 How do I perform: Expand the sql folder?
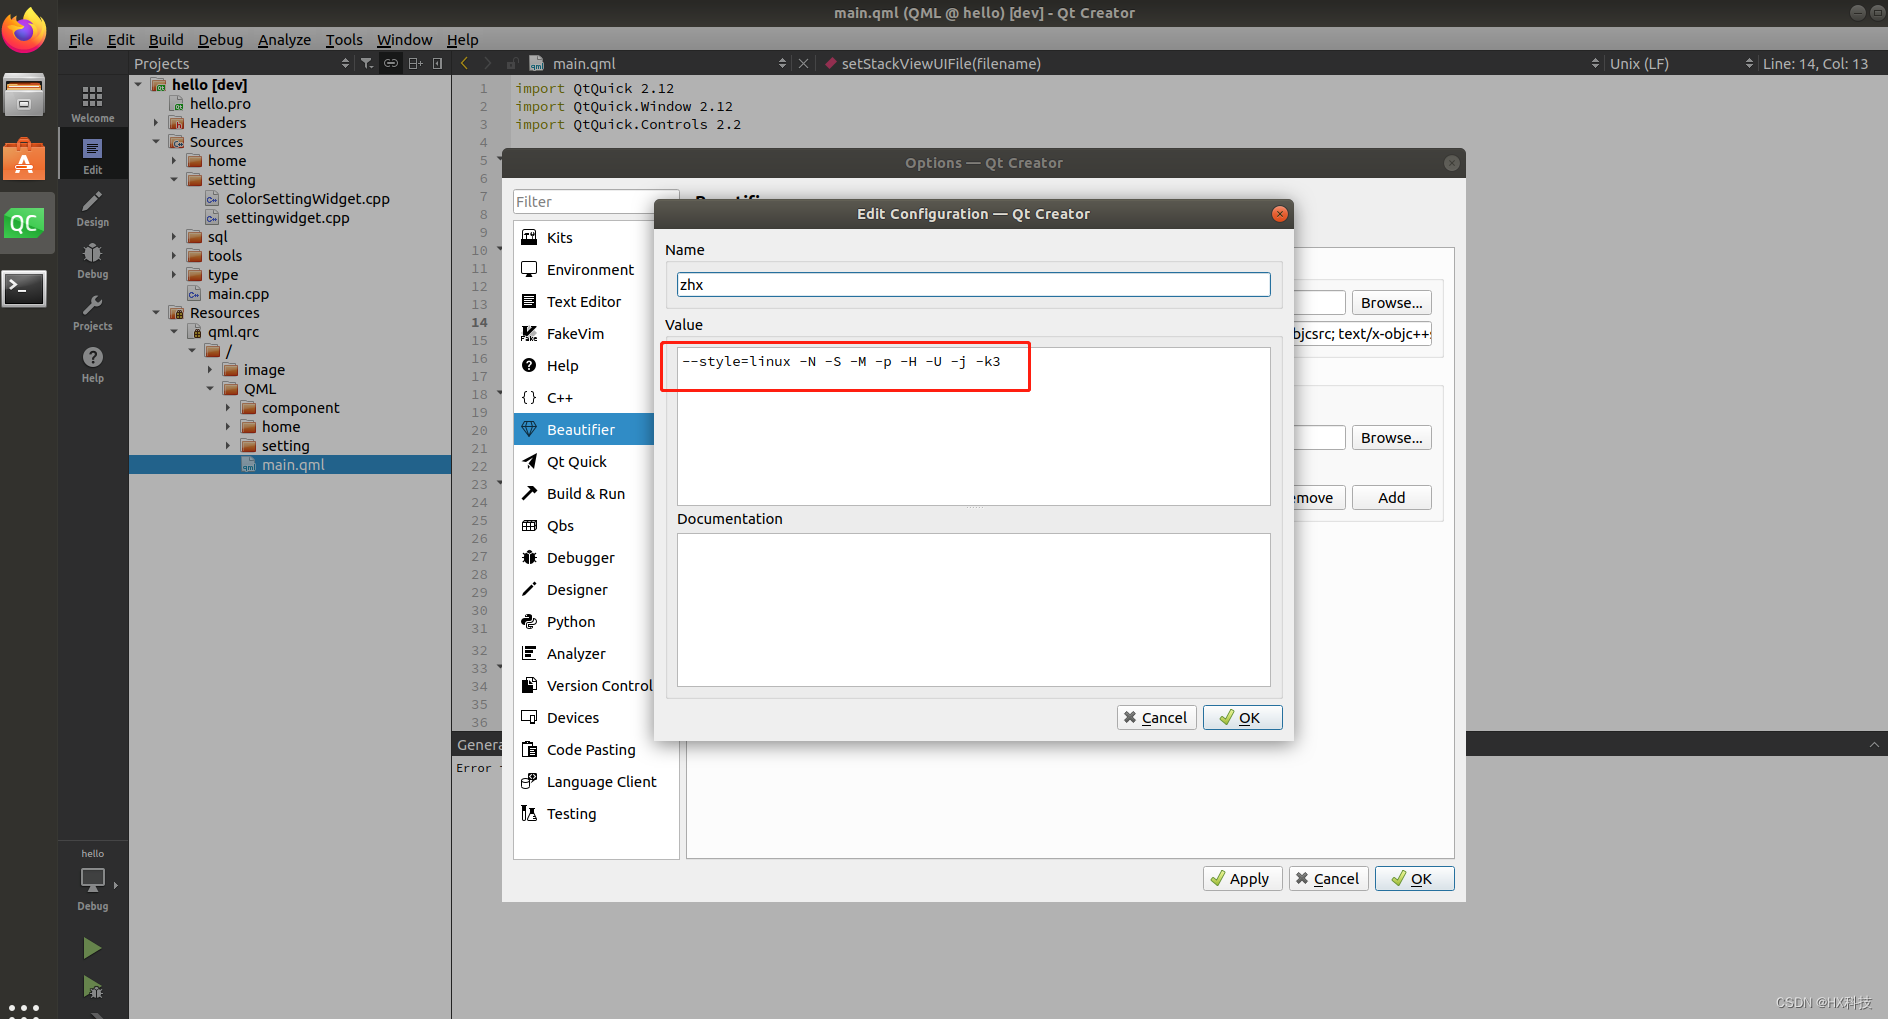[x=174, y=237]
